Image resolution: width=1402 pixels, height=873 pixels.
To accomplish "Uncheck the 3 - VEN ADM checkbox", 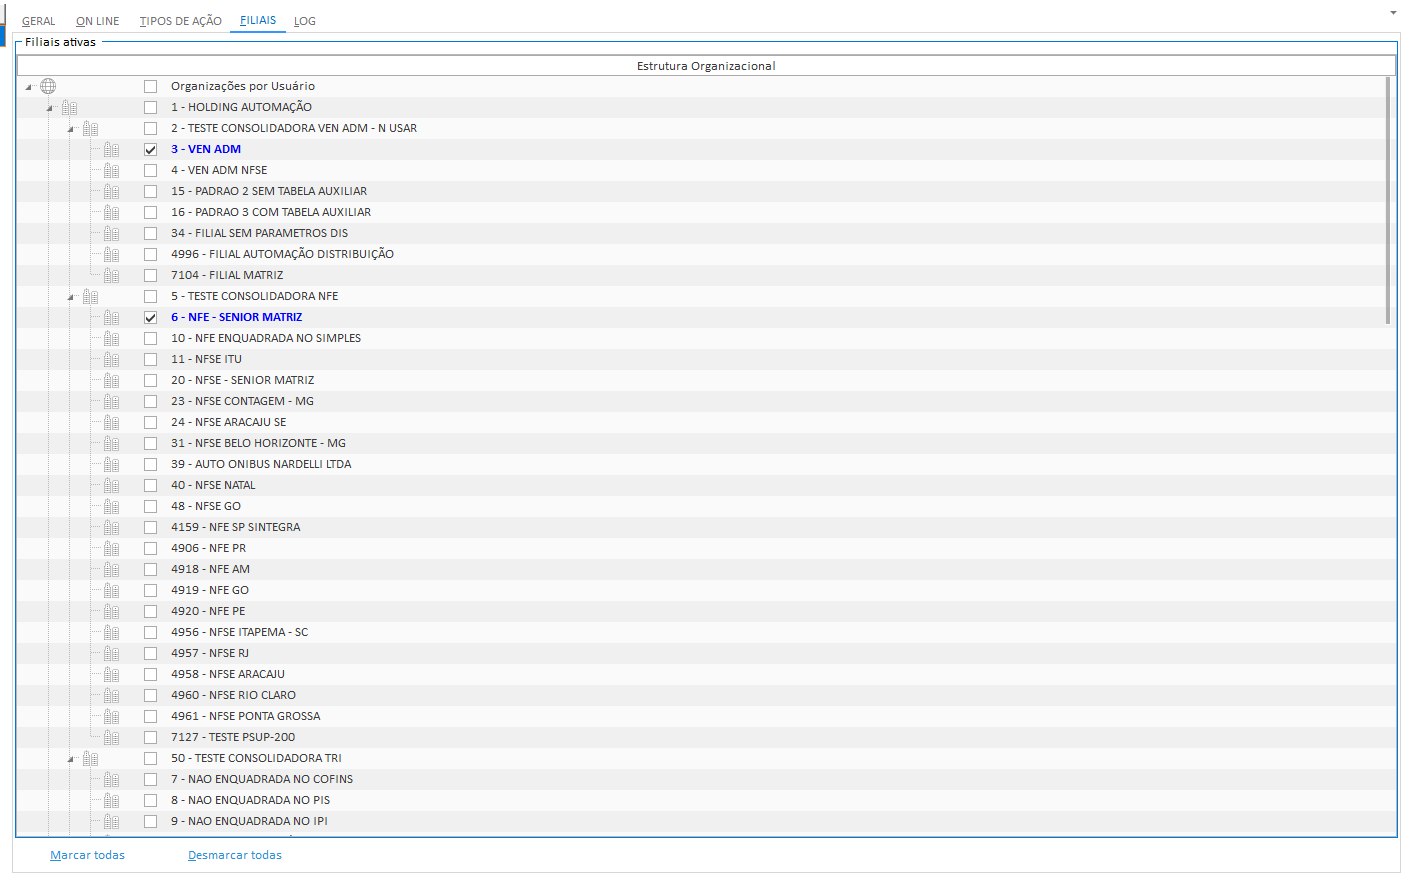I will click(x=150, y=149).
